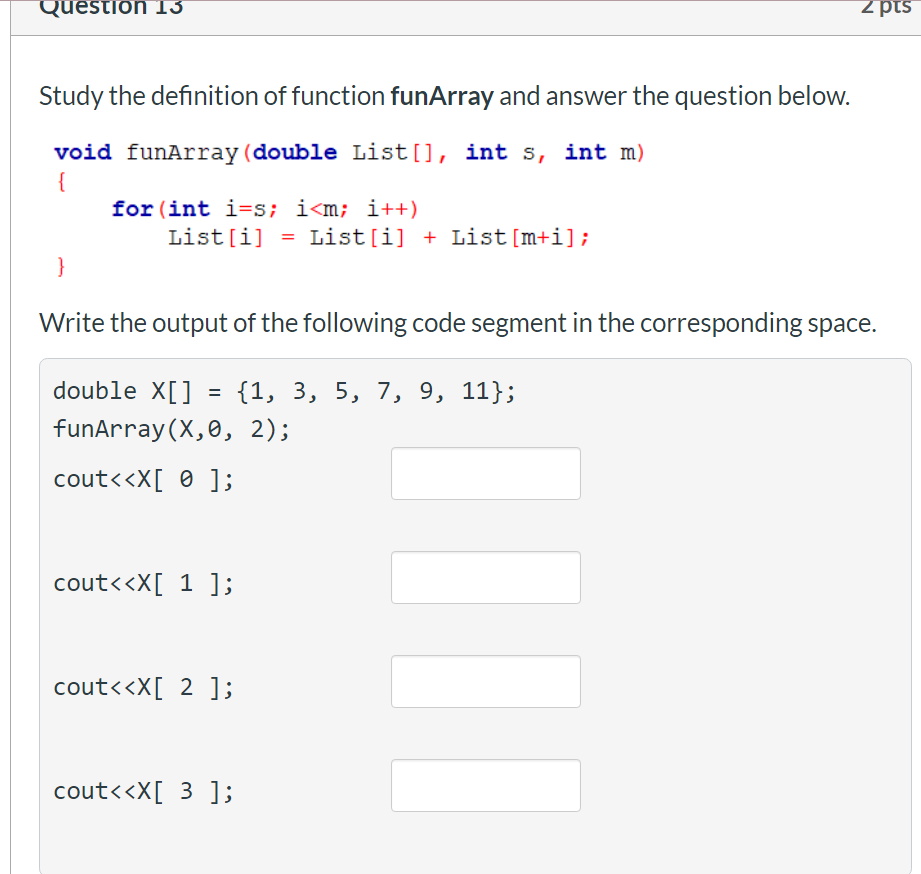The width and height of the screenshot is (921, 874).
Task: Click the answer box for X[ 2 ]
Action: click(x=485, y=681)
